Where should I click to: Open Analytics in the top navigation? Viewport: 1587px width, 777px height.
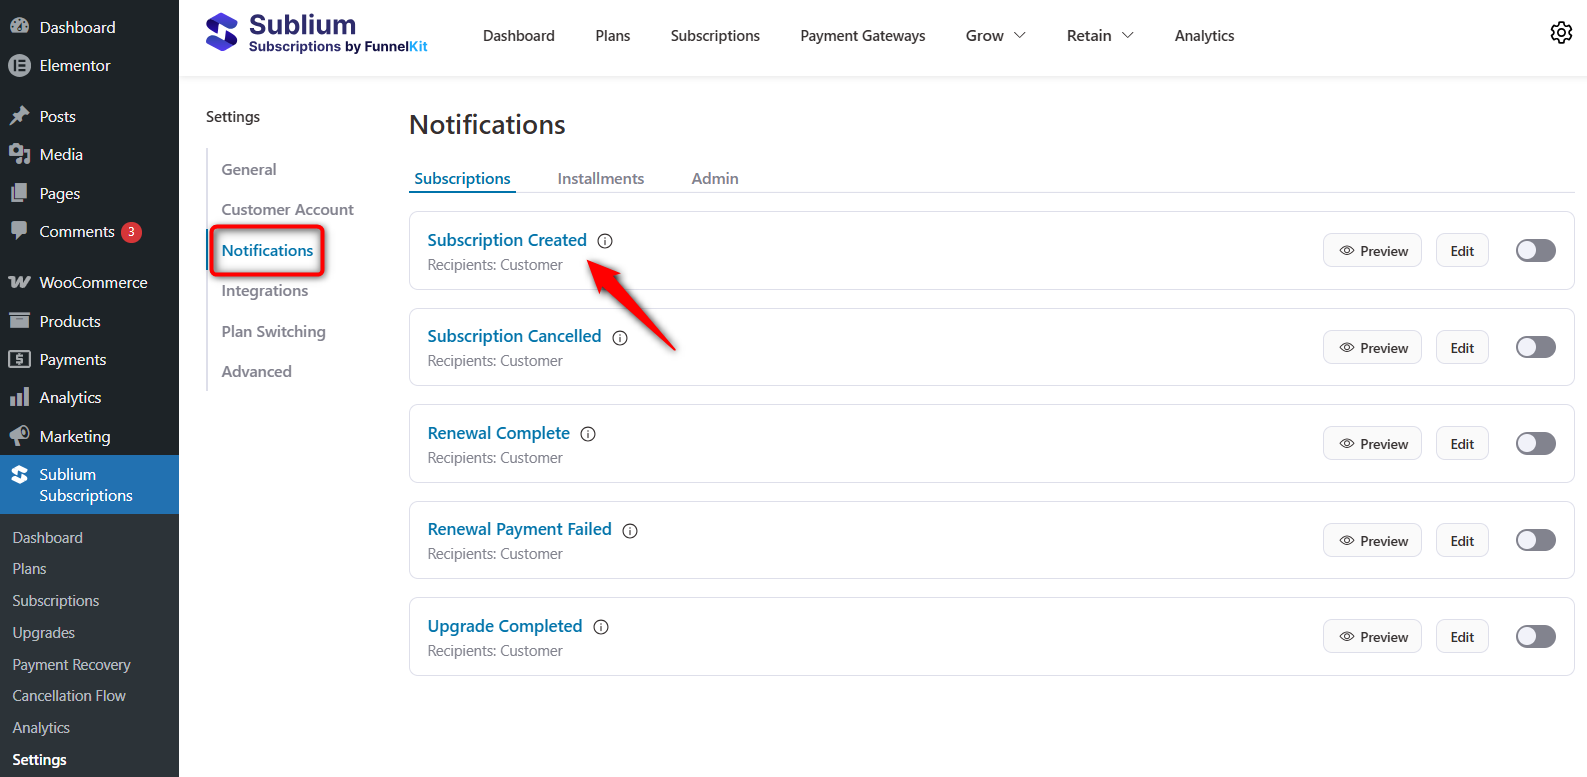click(x=1204, y=36)
